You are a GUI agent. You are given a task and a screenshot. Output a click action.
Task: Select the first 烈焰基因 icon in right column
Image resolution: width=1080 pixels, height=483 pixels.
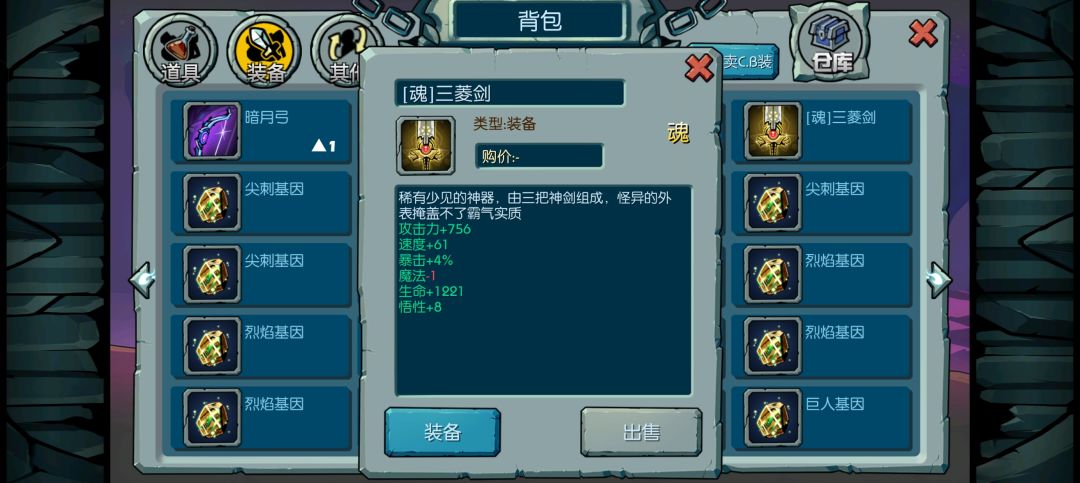pos(773,274)
